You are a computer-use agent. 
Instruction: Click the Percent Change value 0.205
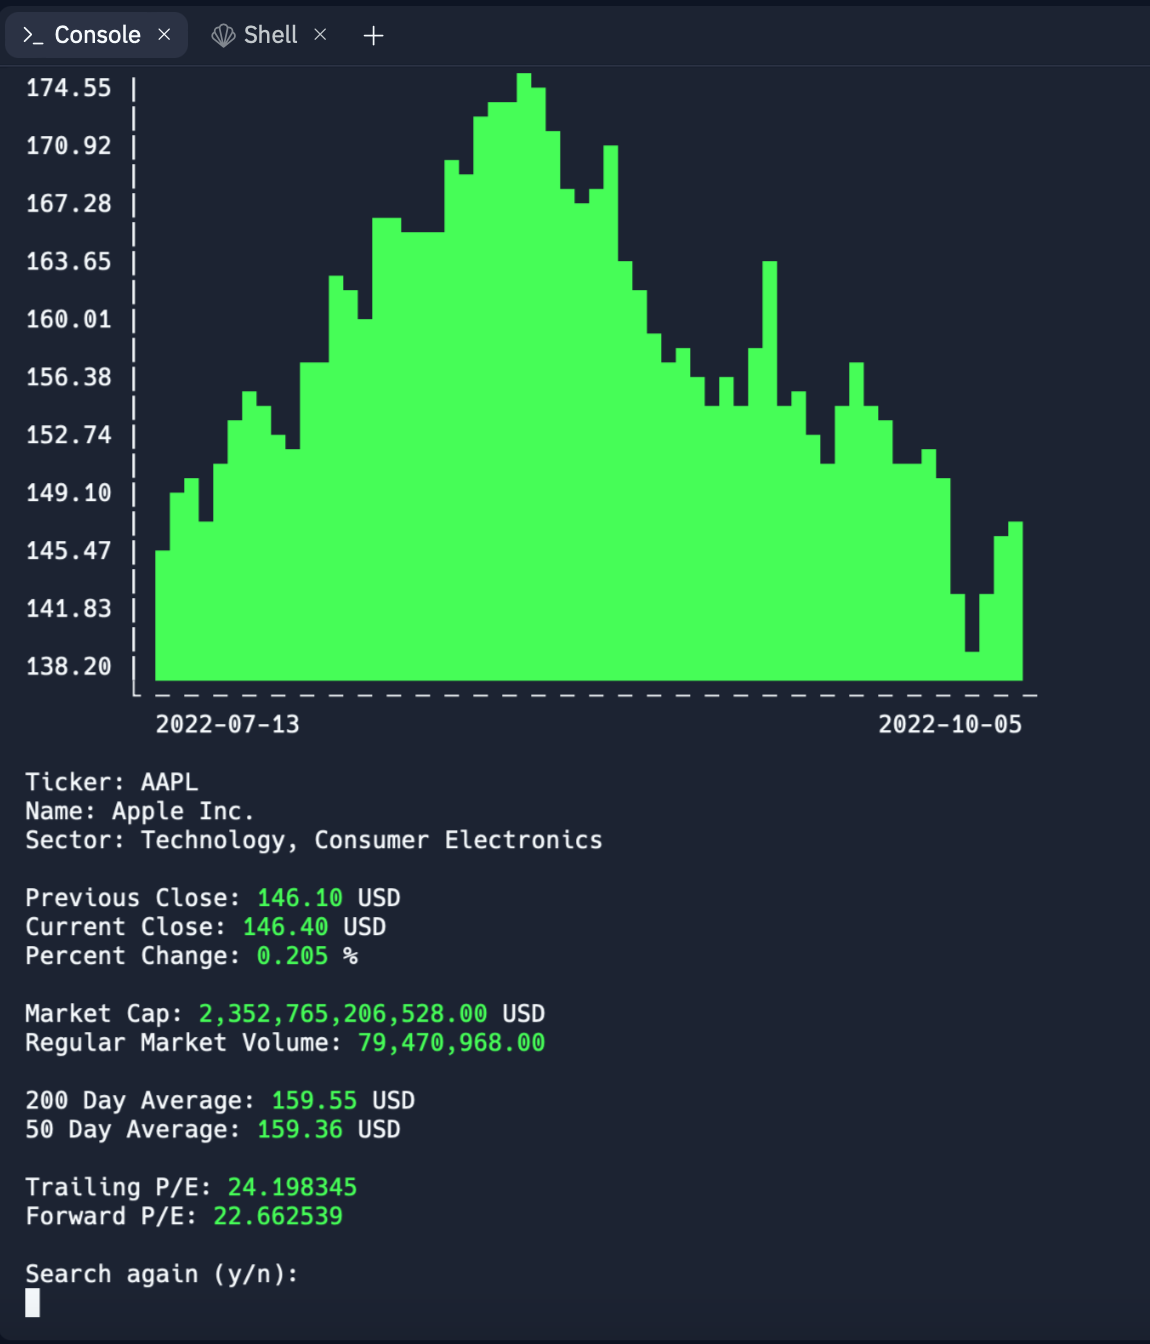[291, 956]
